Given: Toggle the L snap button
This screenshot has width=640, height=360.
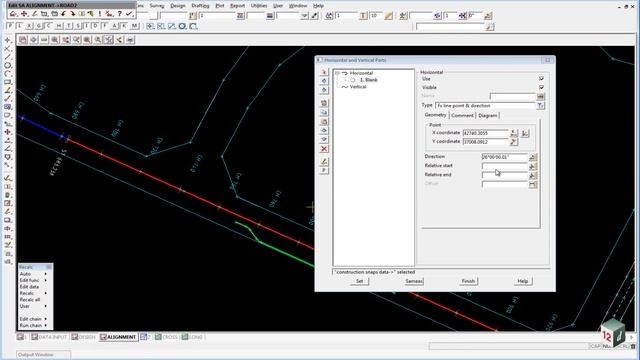Looking at the screenshot, I should (20, 26).
